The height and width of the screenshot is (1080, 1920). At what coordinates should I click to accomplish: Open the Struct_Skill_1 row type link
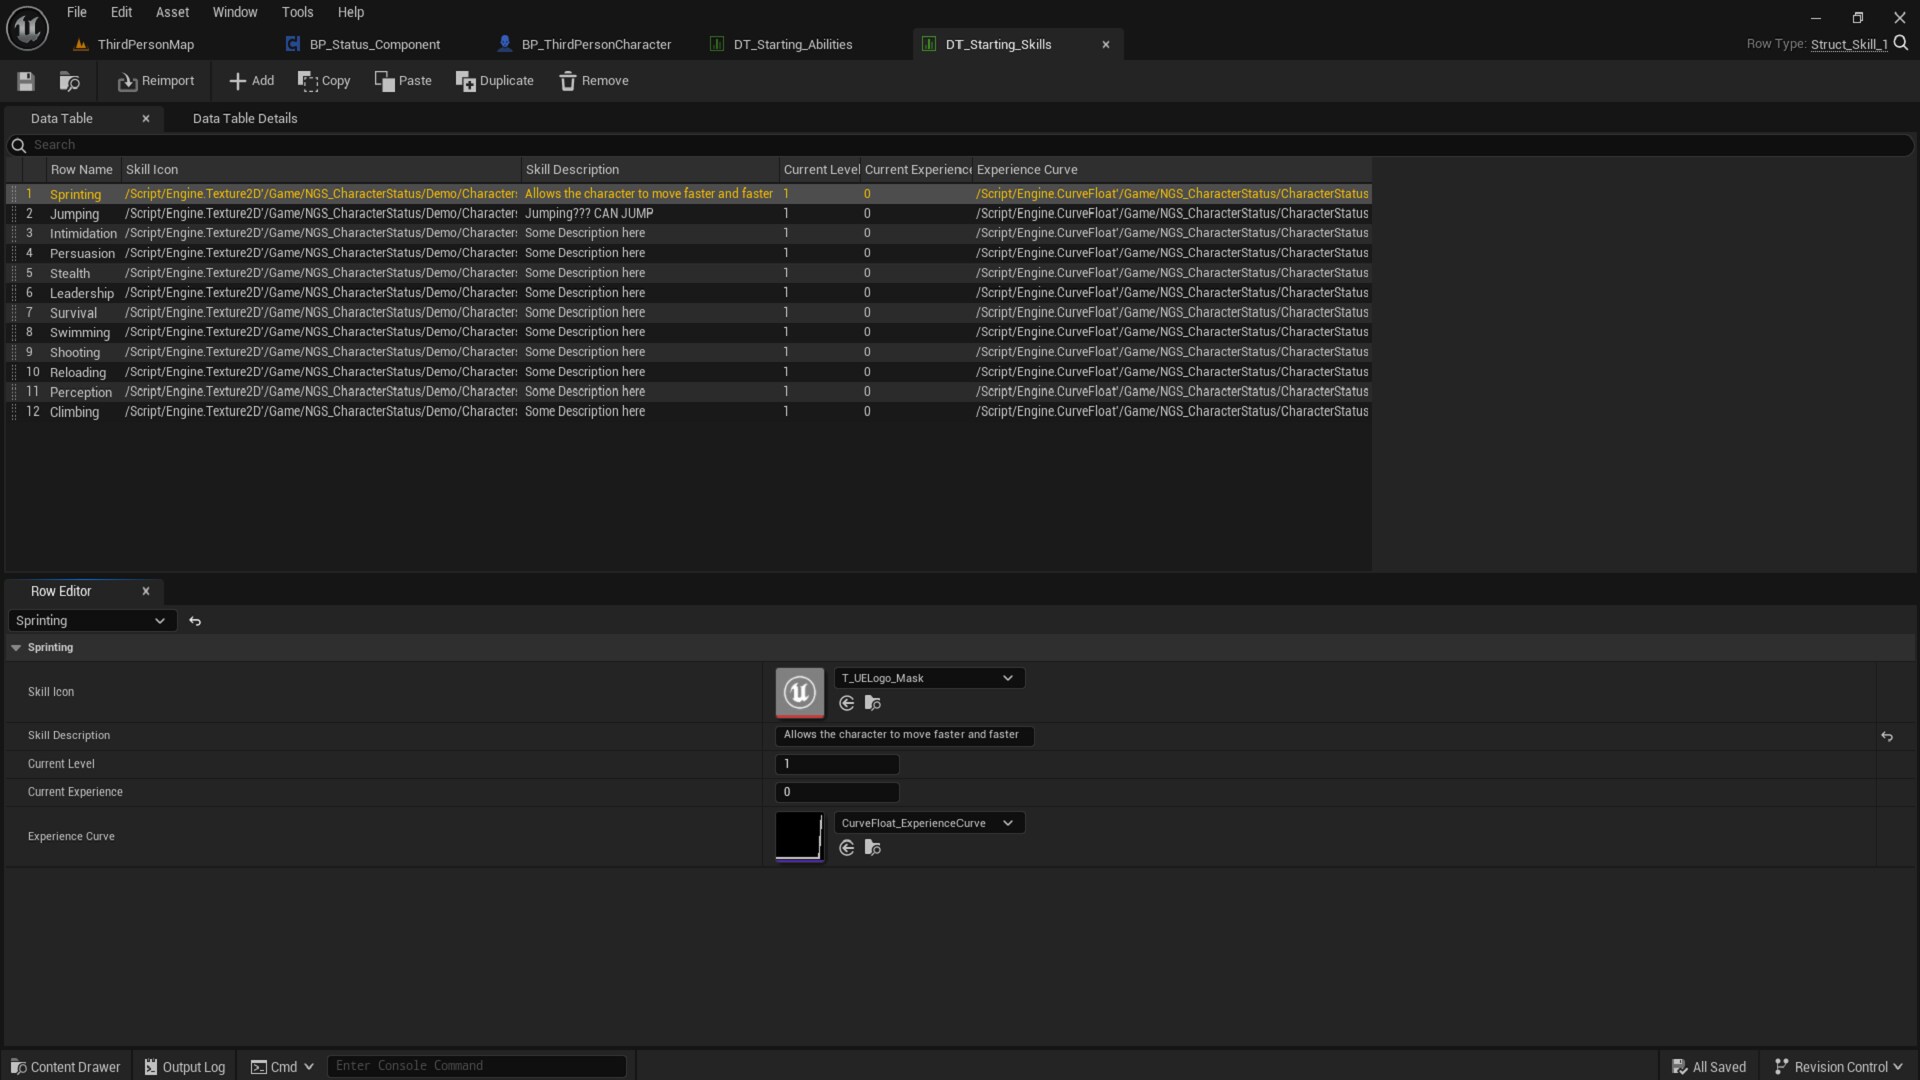pos(1848,44)
